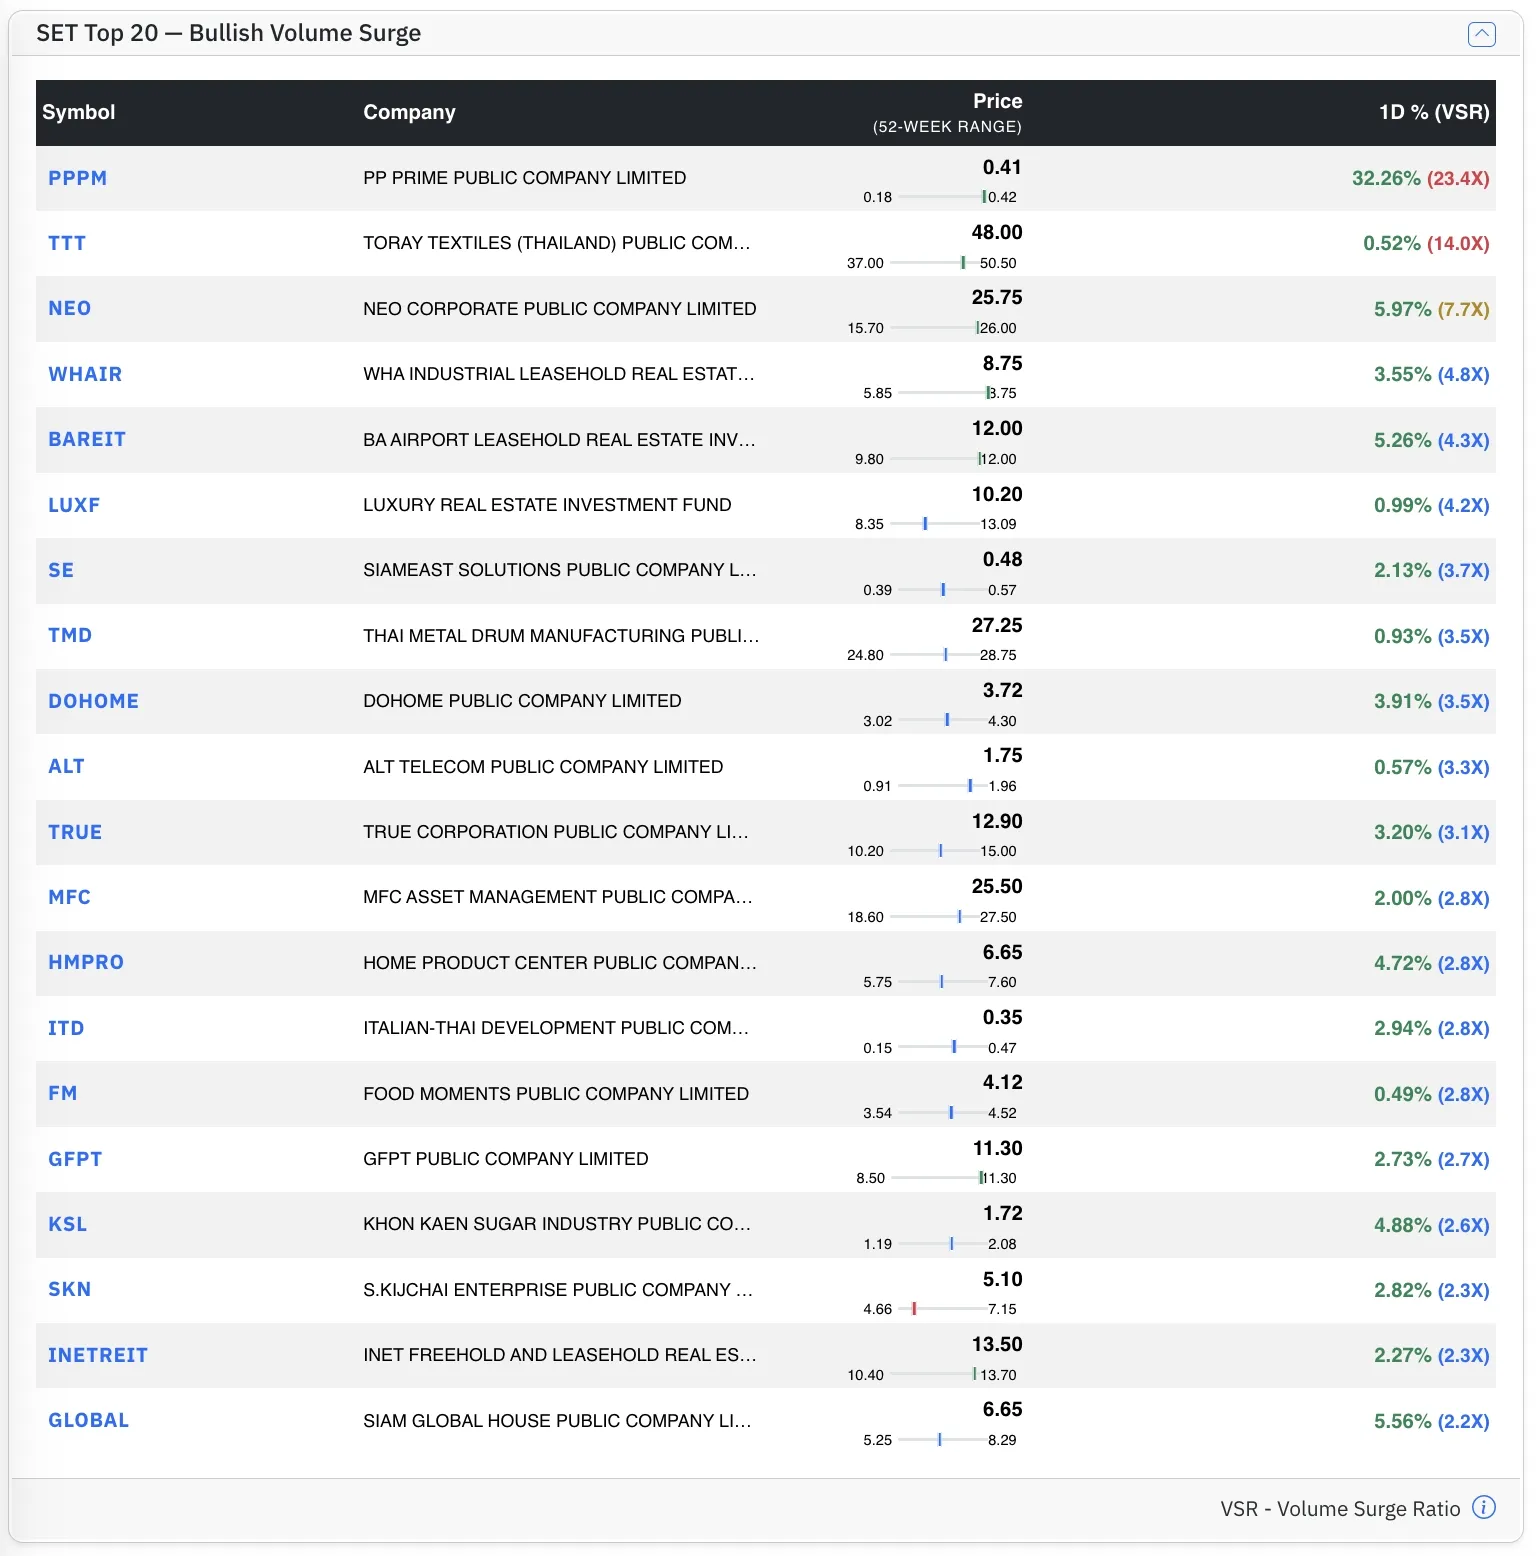
Task: Select DOHOME PUBLIC COMPANY LIMITED text
Action: 522,701
